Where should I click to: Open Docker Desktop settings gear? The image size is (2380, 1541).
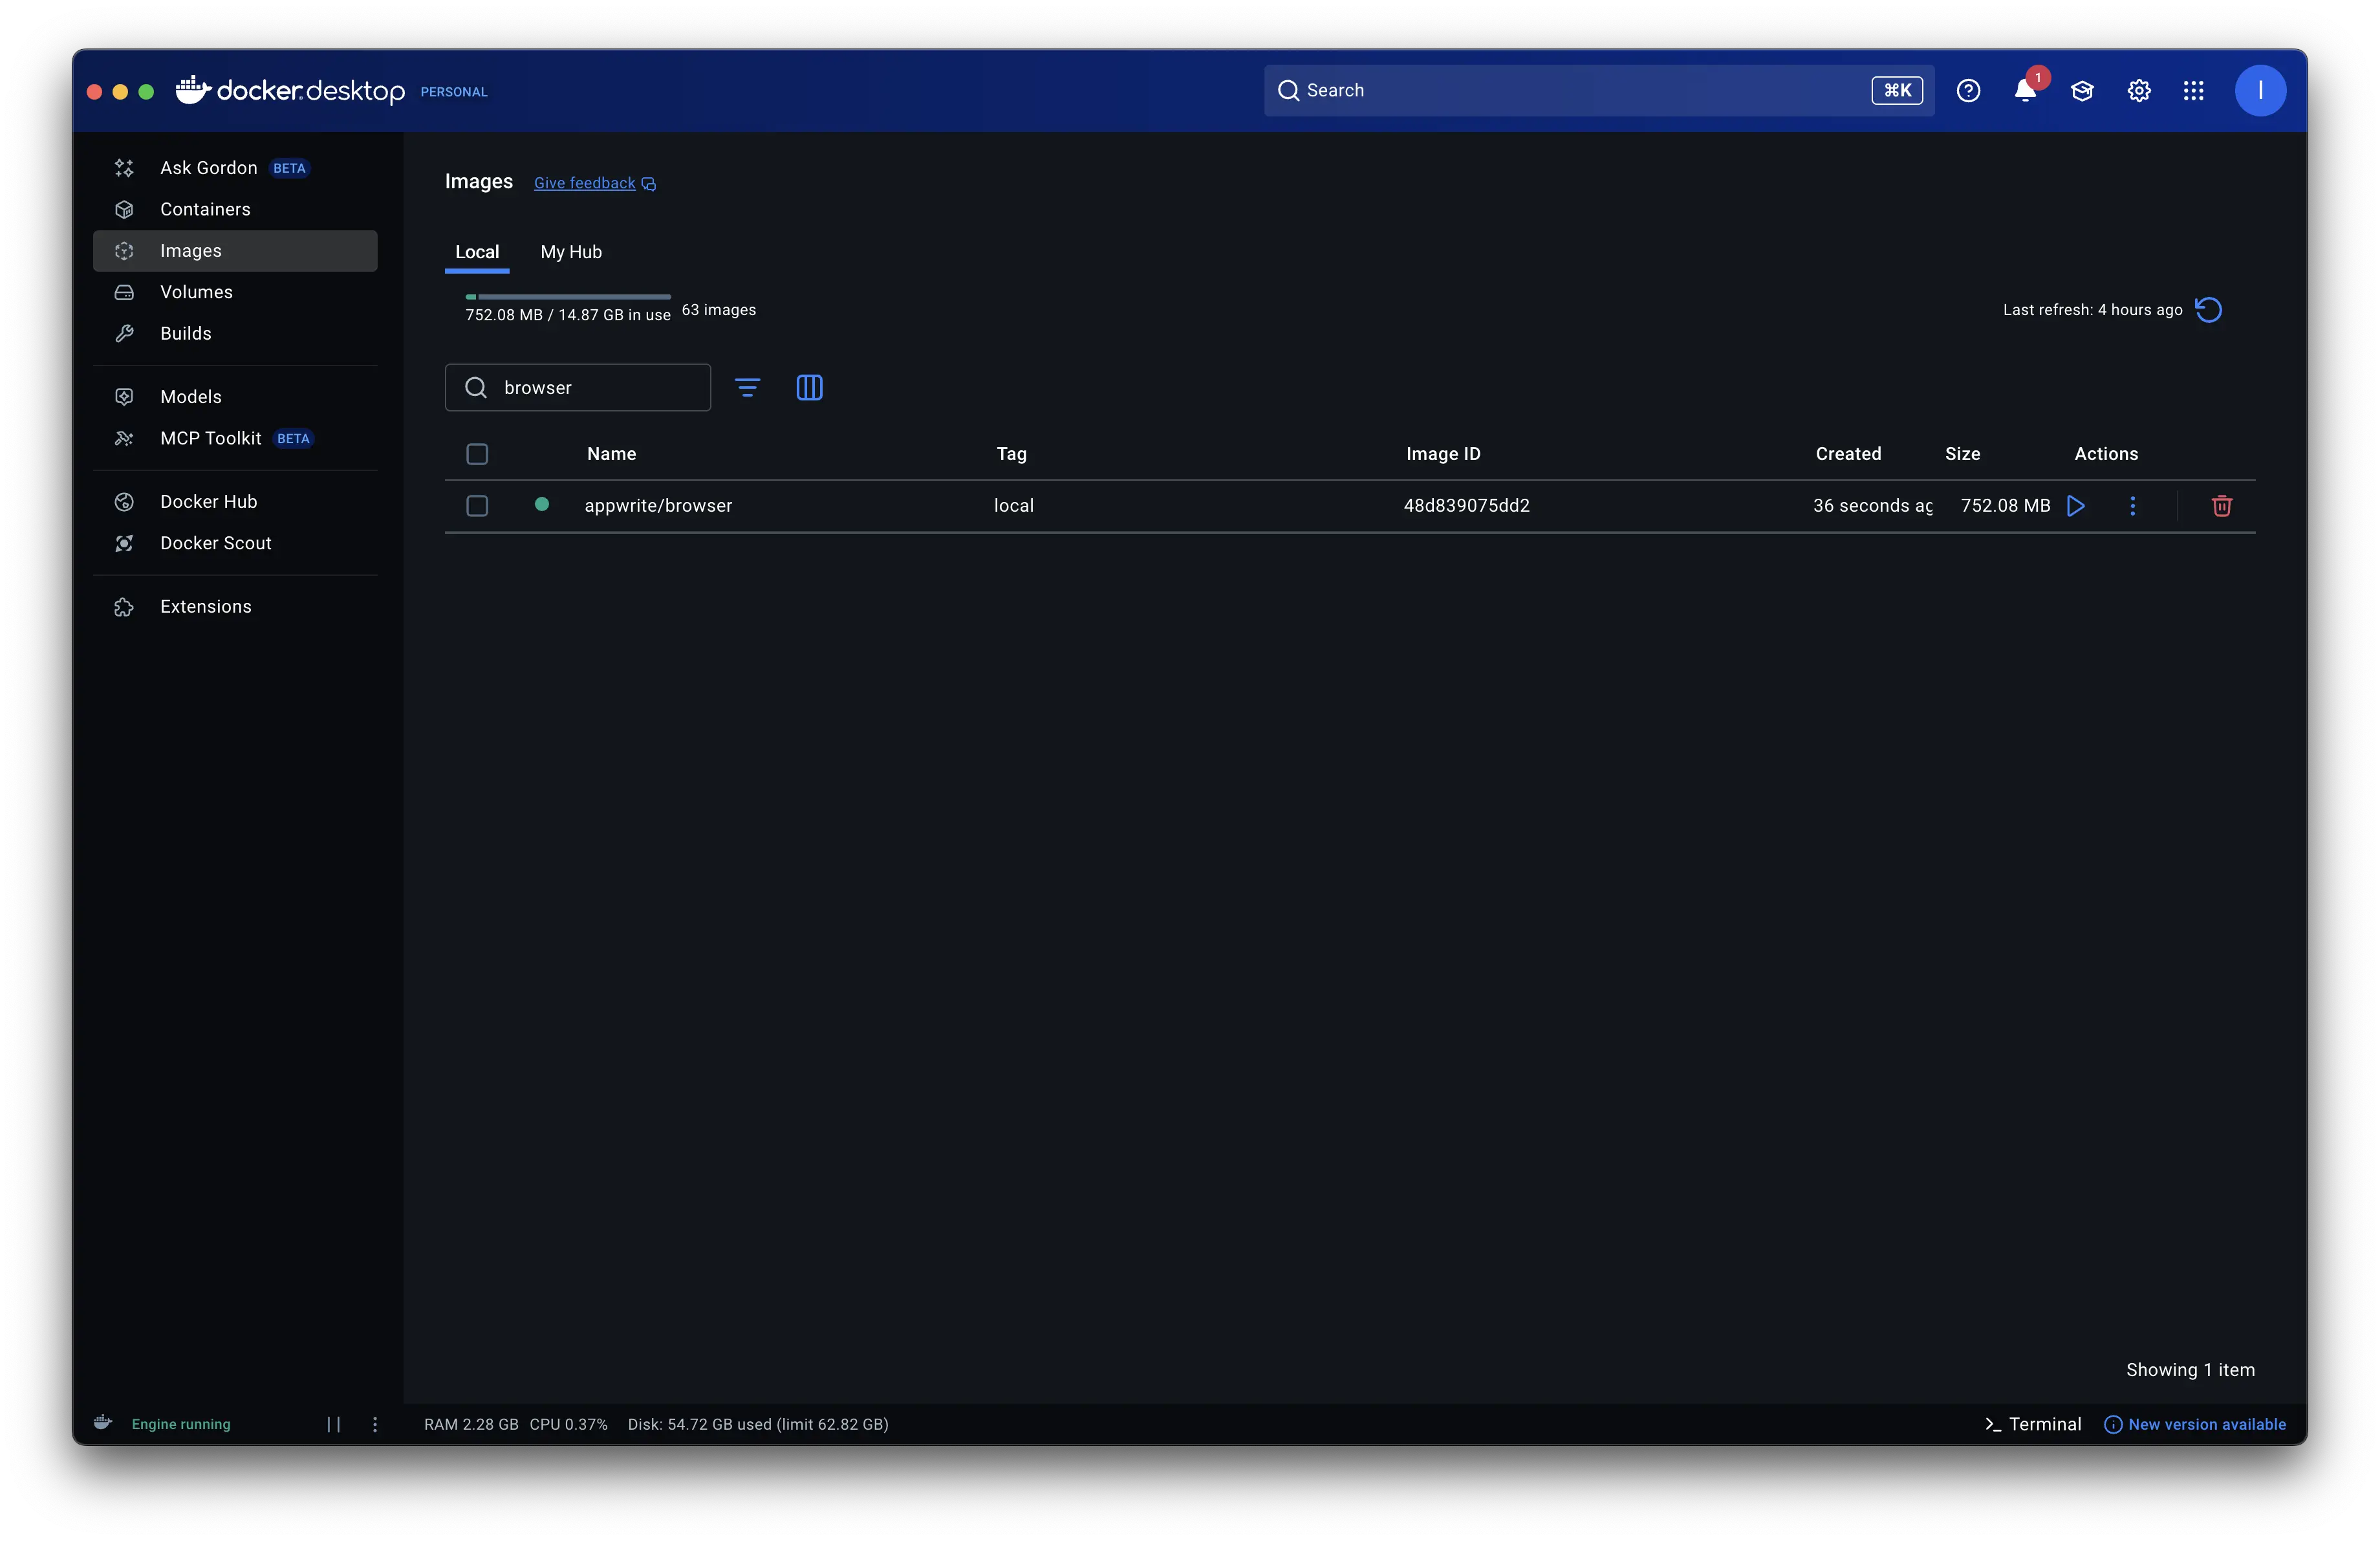coord(2138,90)
